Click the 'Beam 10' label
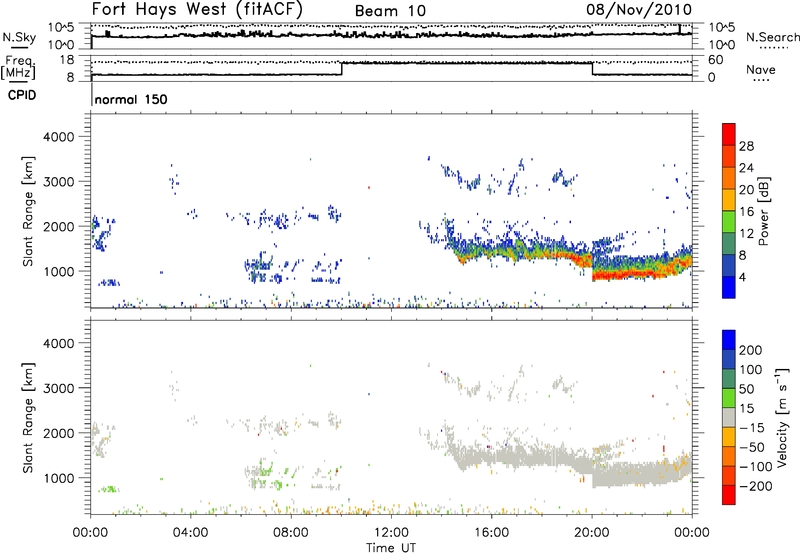The image size is (800, 554). 390,11
